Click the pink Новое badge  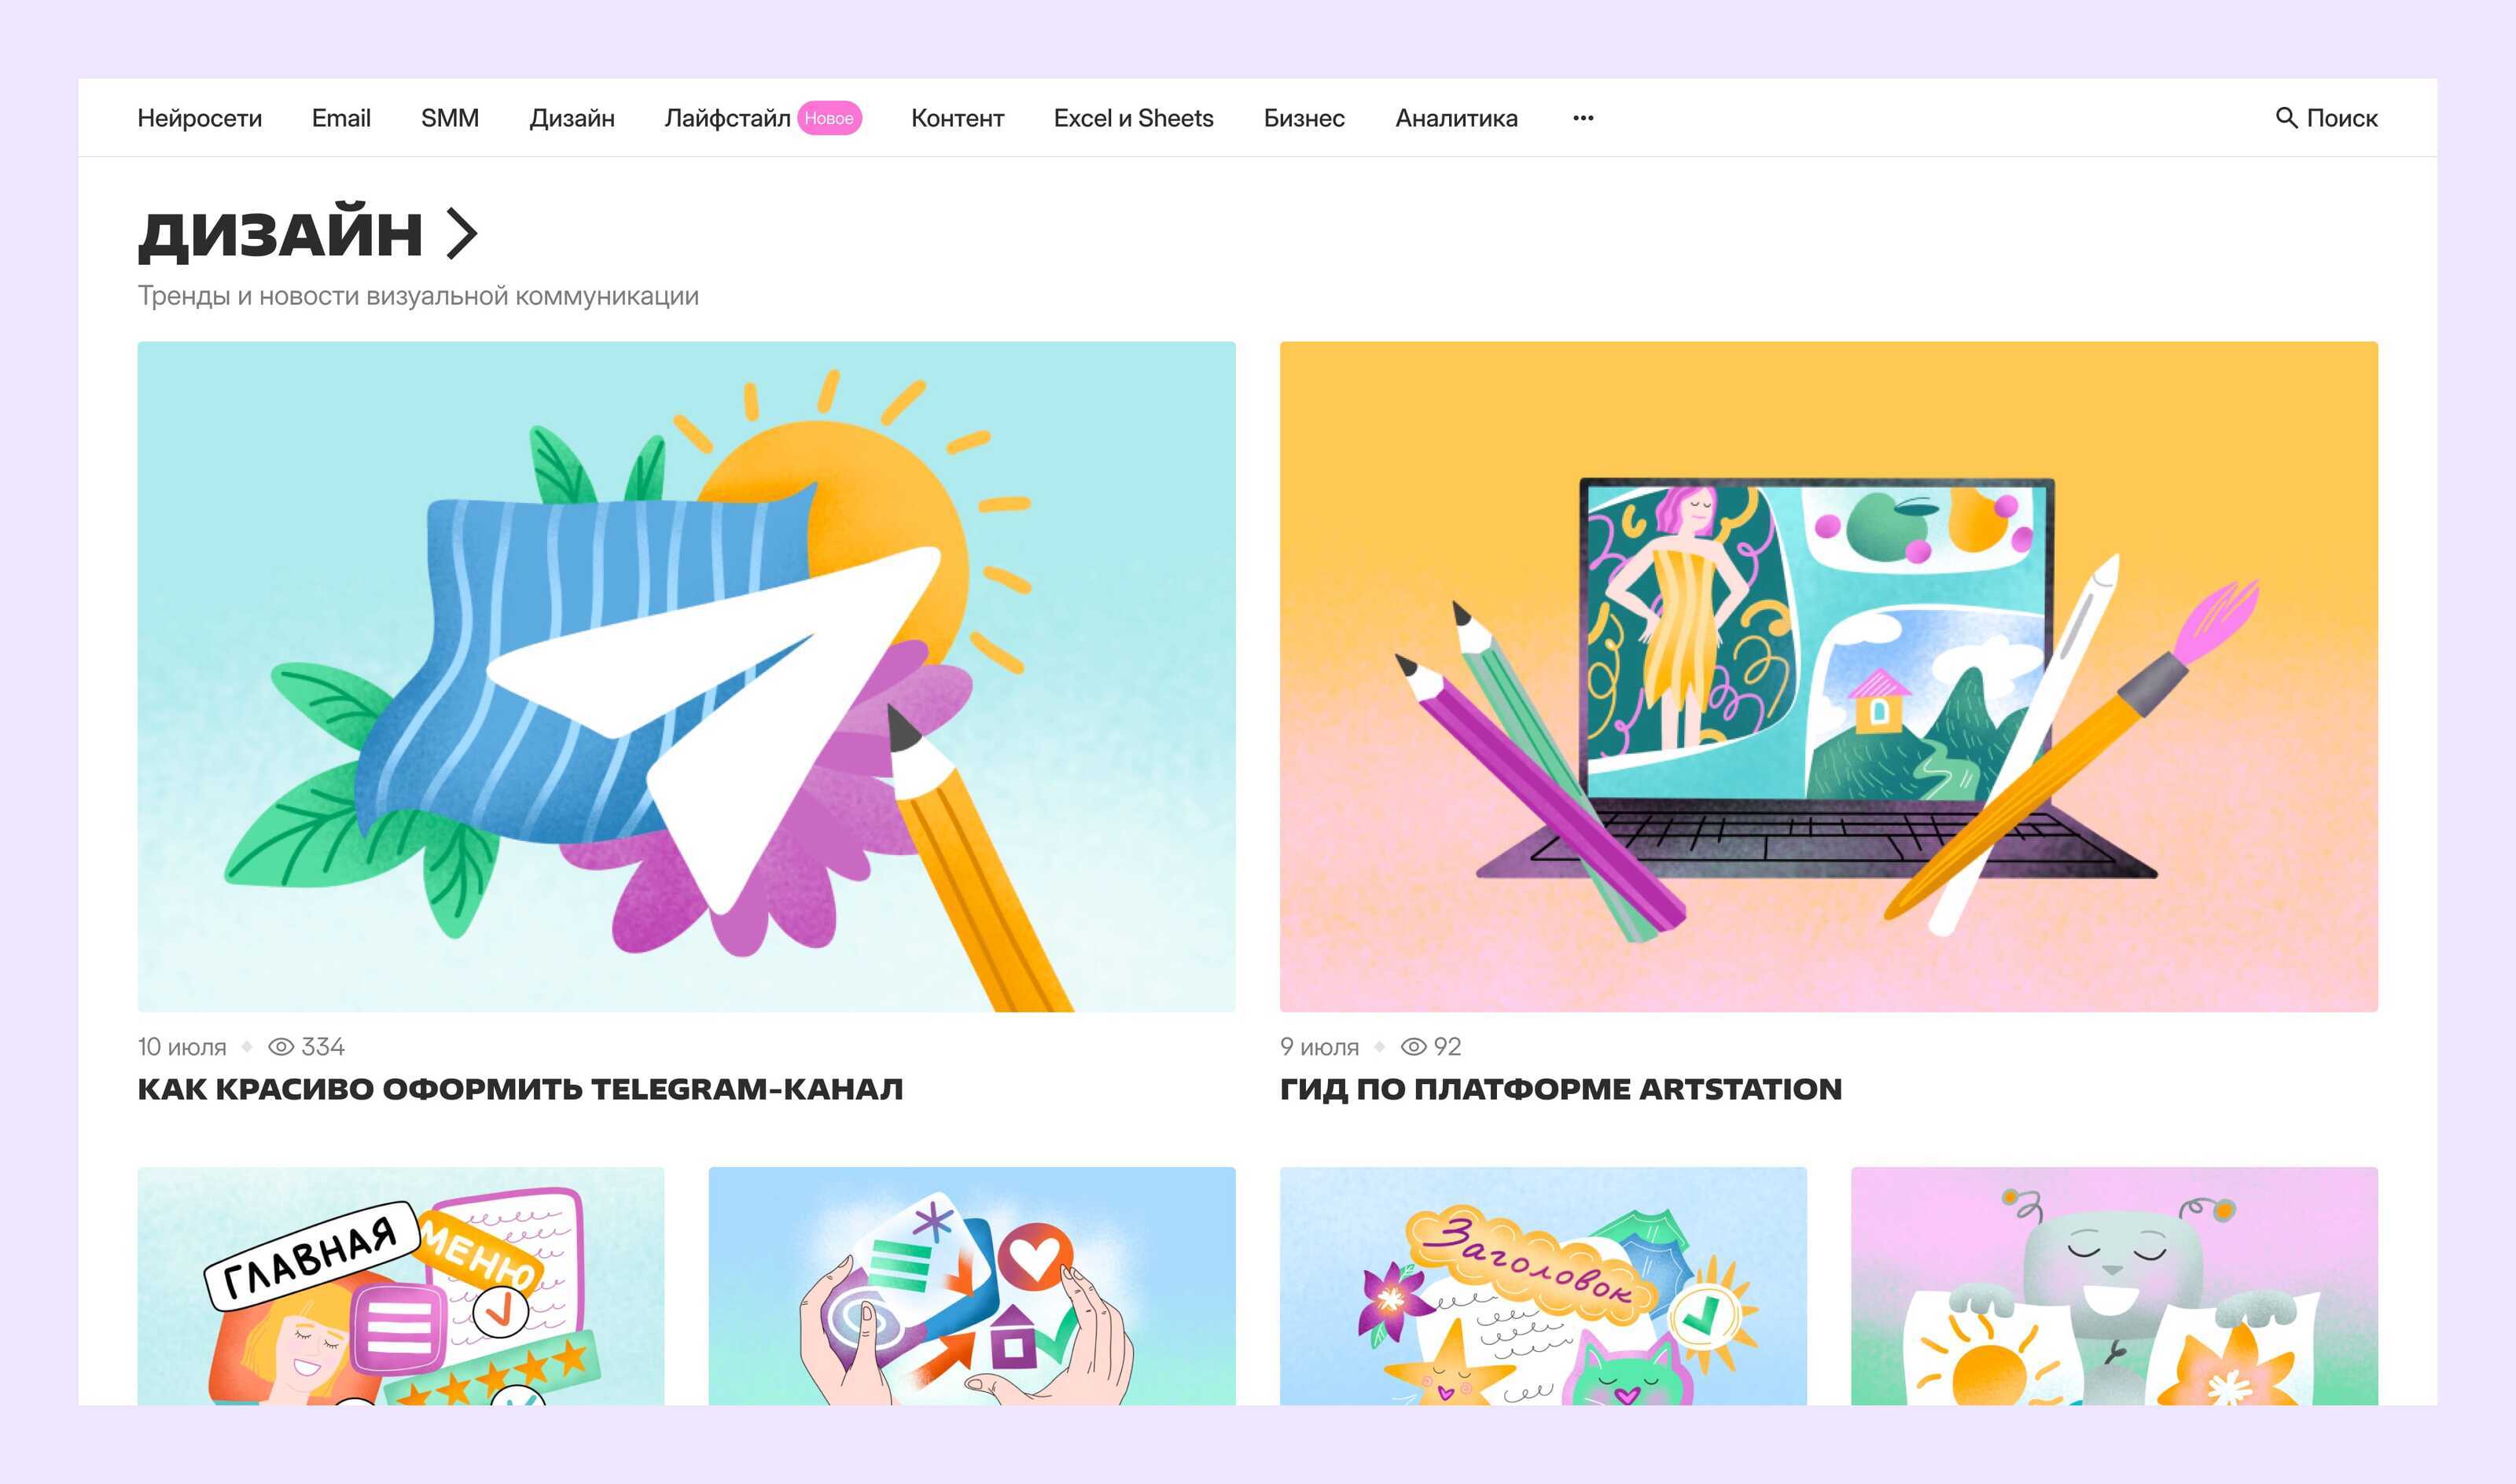(x=829, y=118)
